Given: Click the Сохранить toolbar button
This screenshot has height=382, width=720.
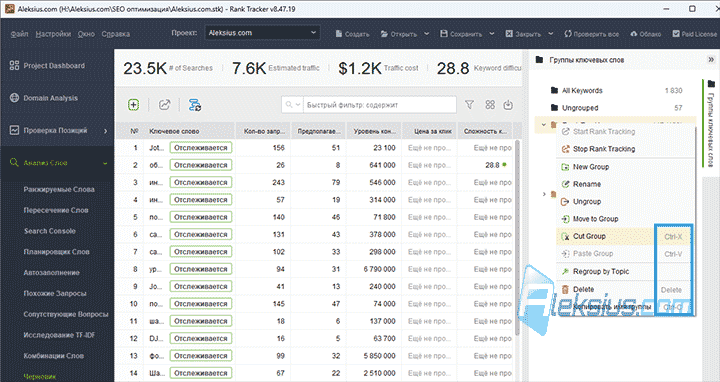Looking at the screenshot, I should tap(461, 34).
